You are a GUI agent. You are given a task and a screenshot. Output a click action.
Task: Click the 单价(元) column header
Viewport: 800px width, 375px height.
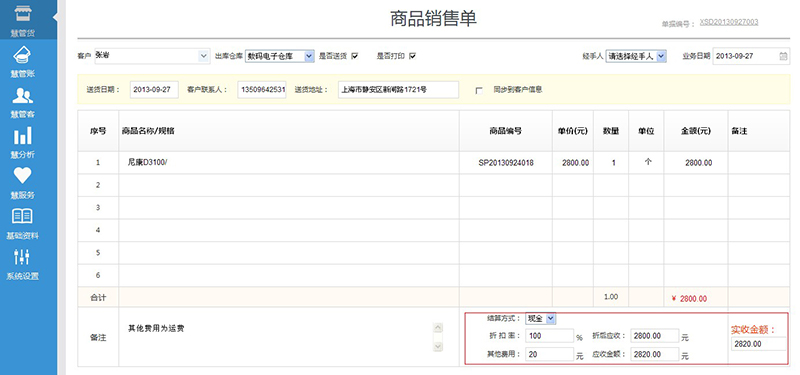pos(573,131)
